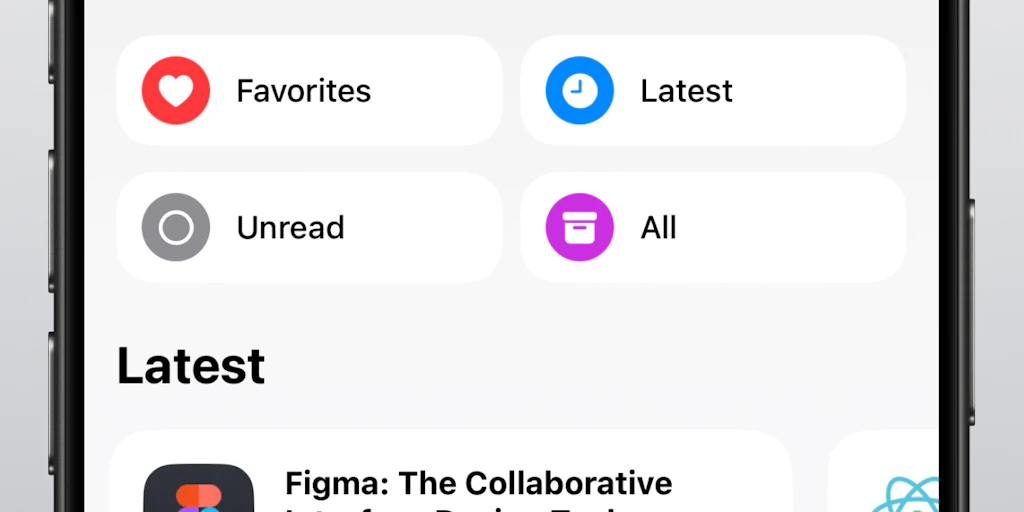The image size is (1024, 512).
Task: Select the Unread text label
Action: (290, 228)
